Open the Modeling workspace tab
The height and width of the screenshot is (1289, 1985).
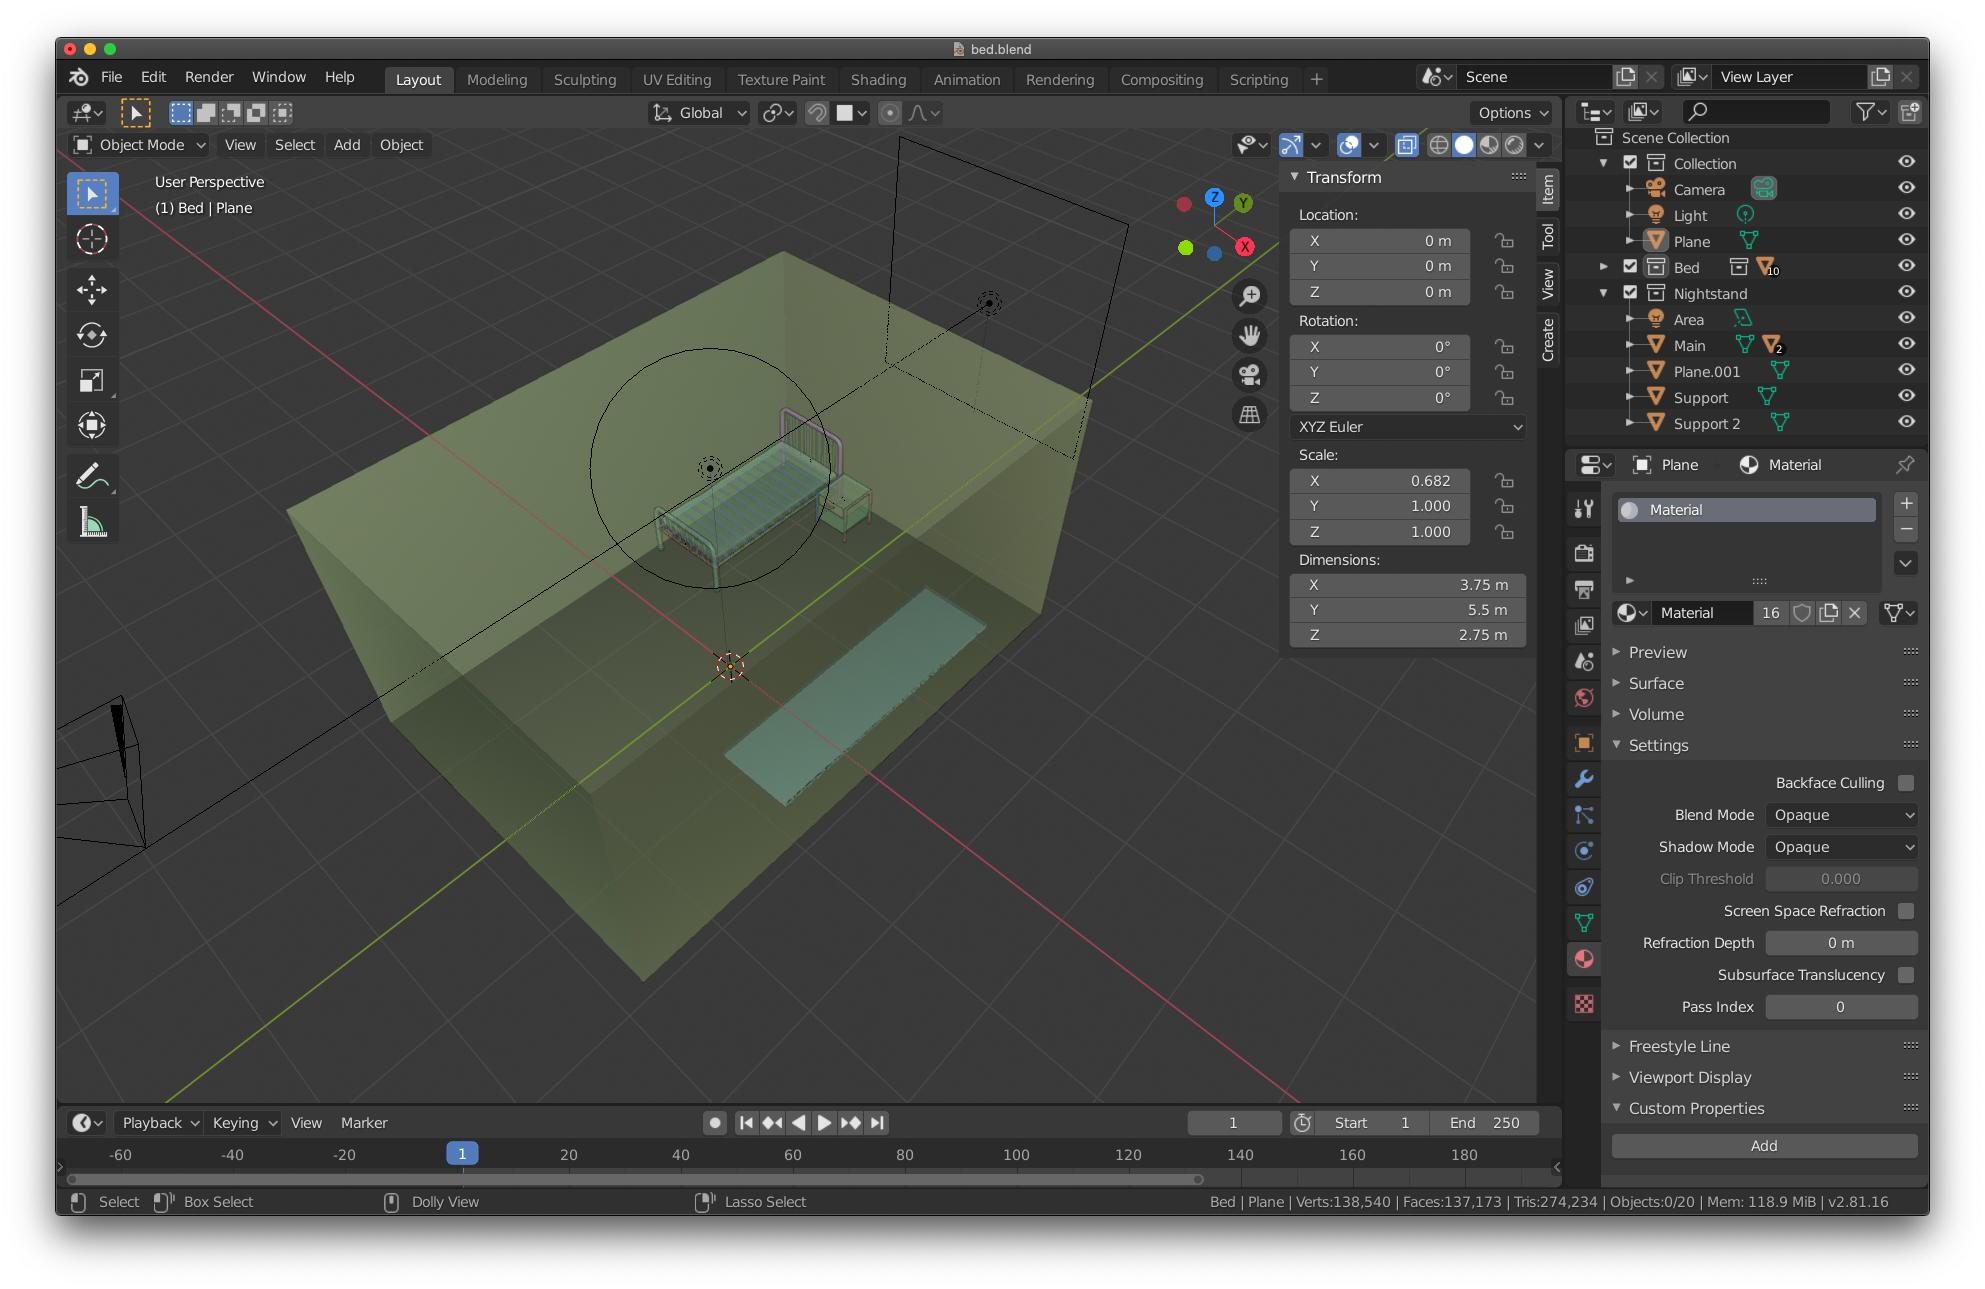pyautogui.click(x=498, y=78)
